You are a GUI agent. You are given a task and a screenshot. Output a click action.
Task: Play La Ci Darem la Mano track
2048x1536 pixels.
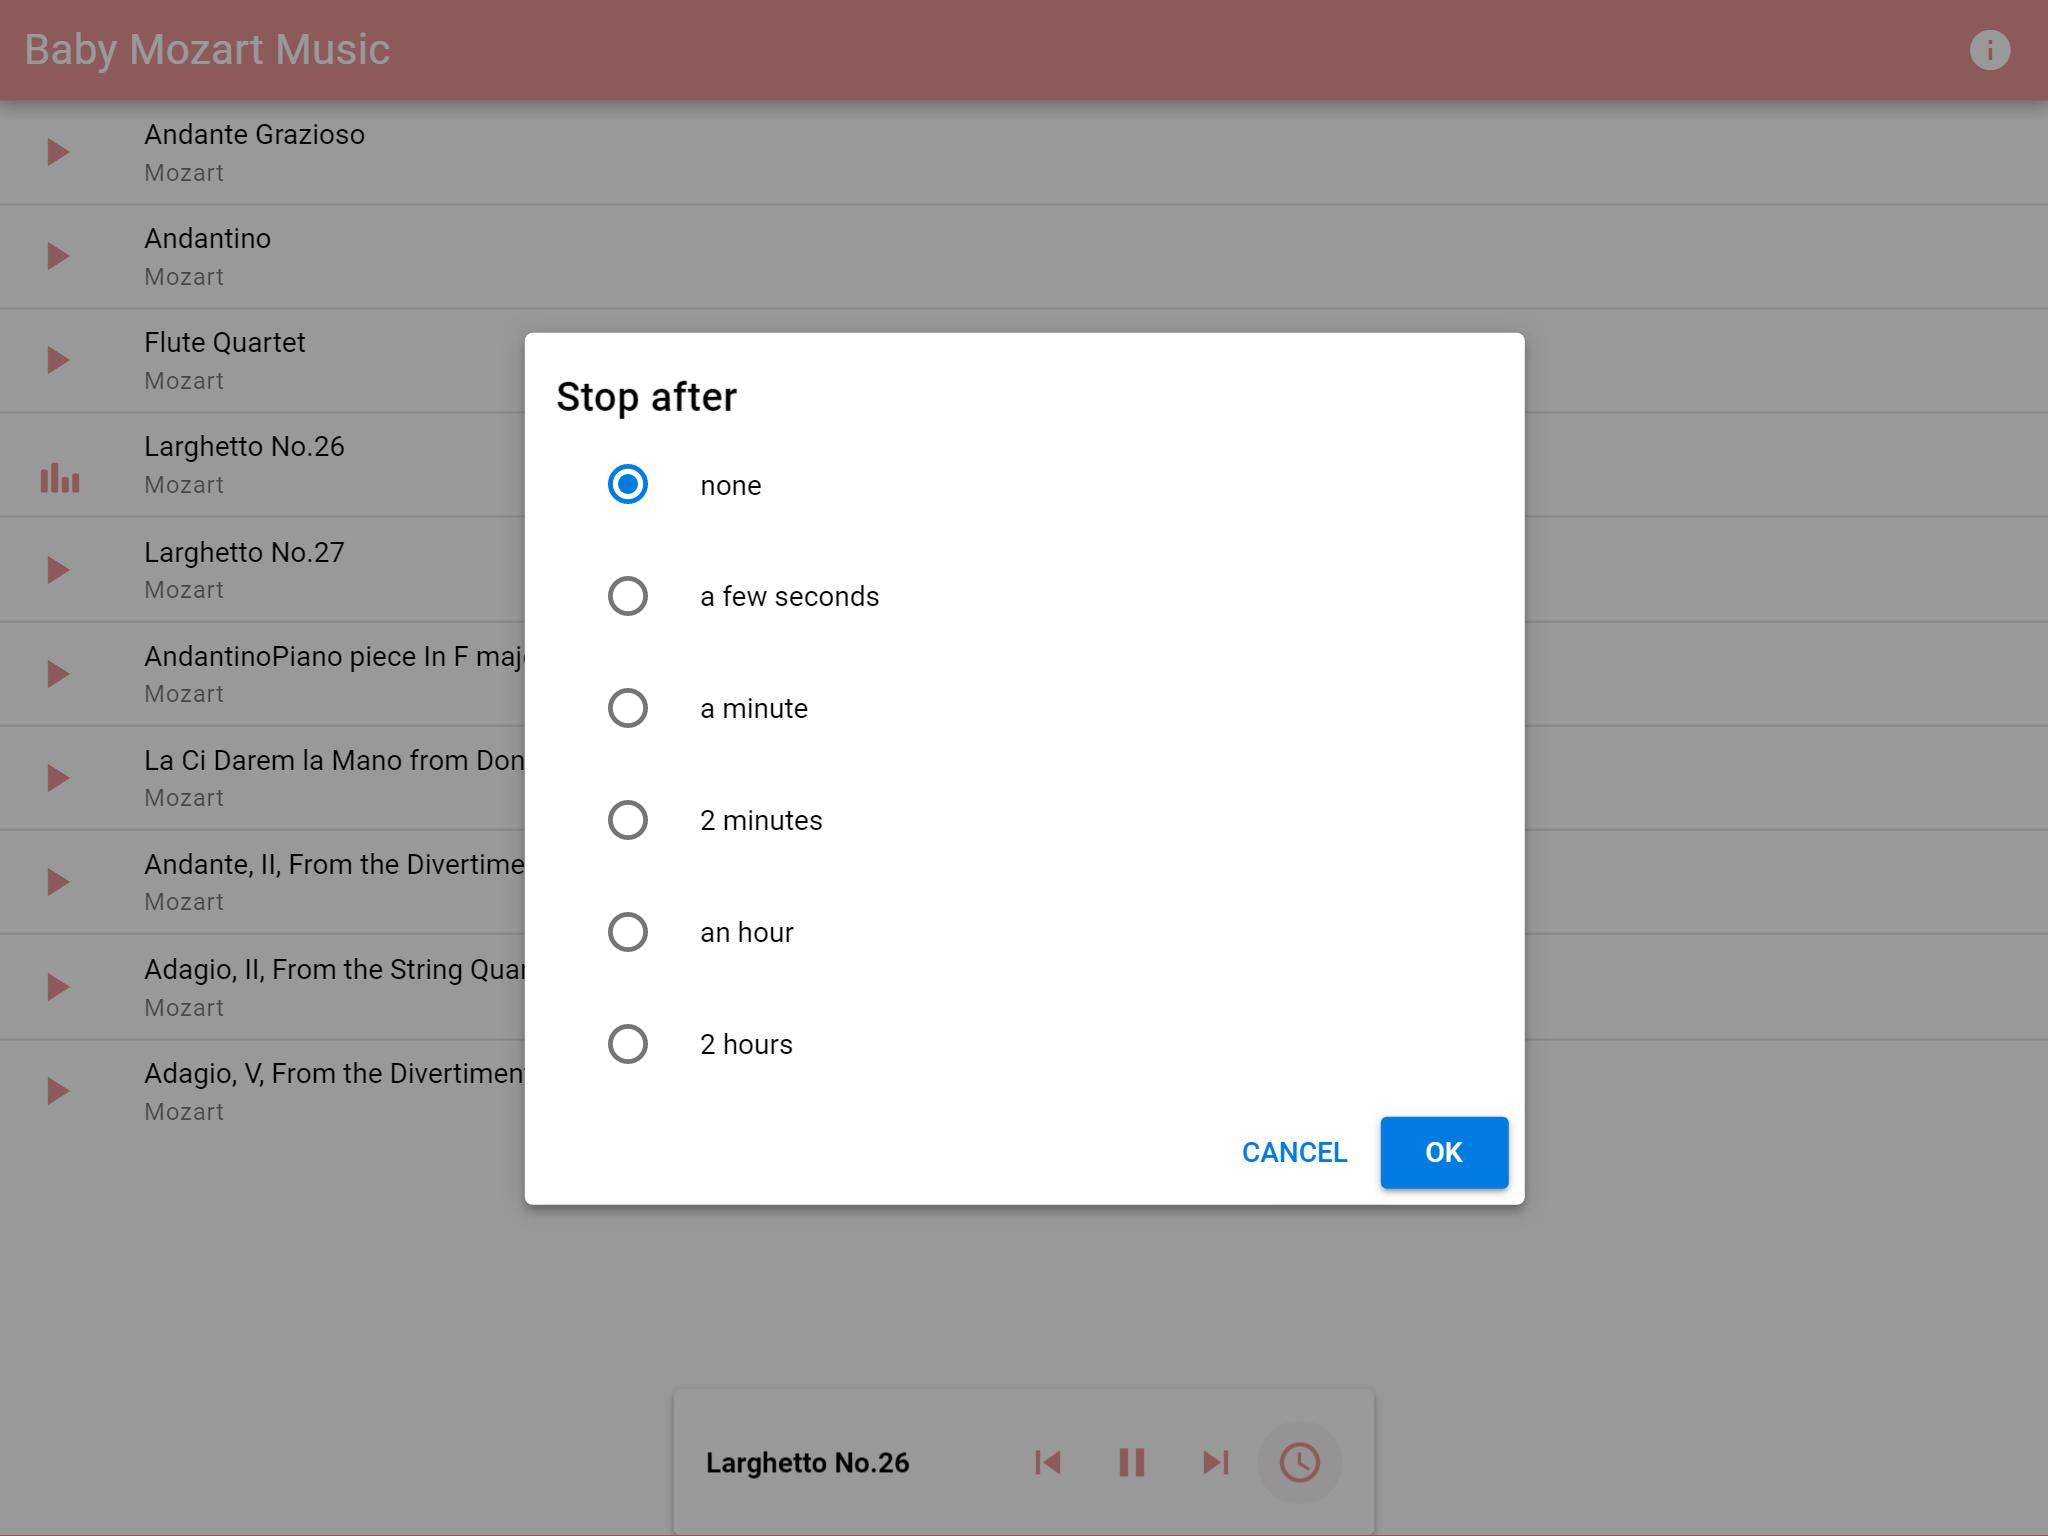58,778
